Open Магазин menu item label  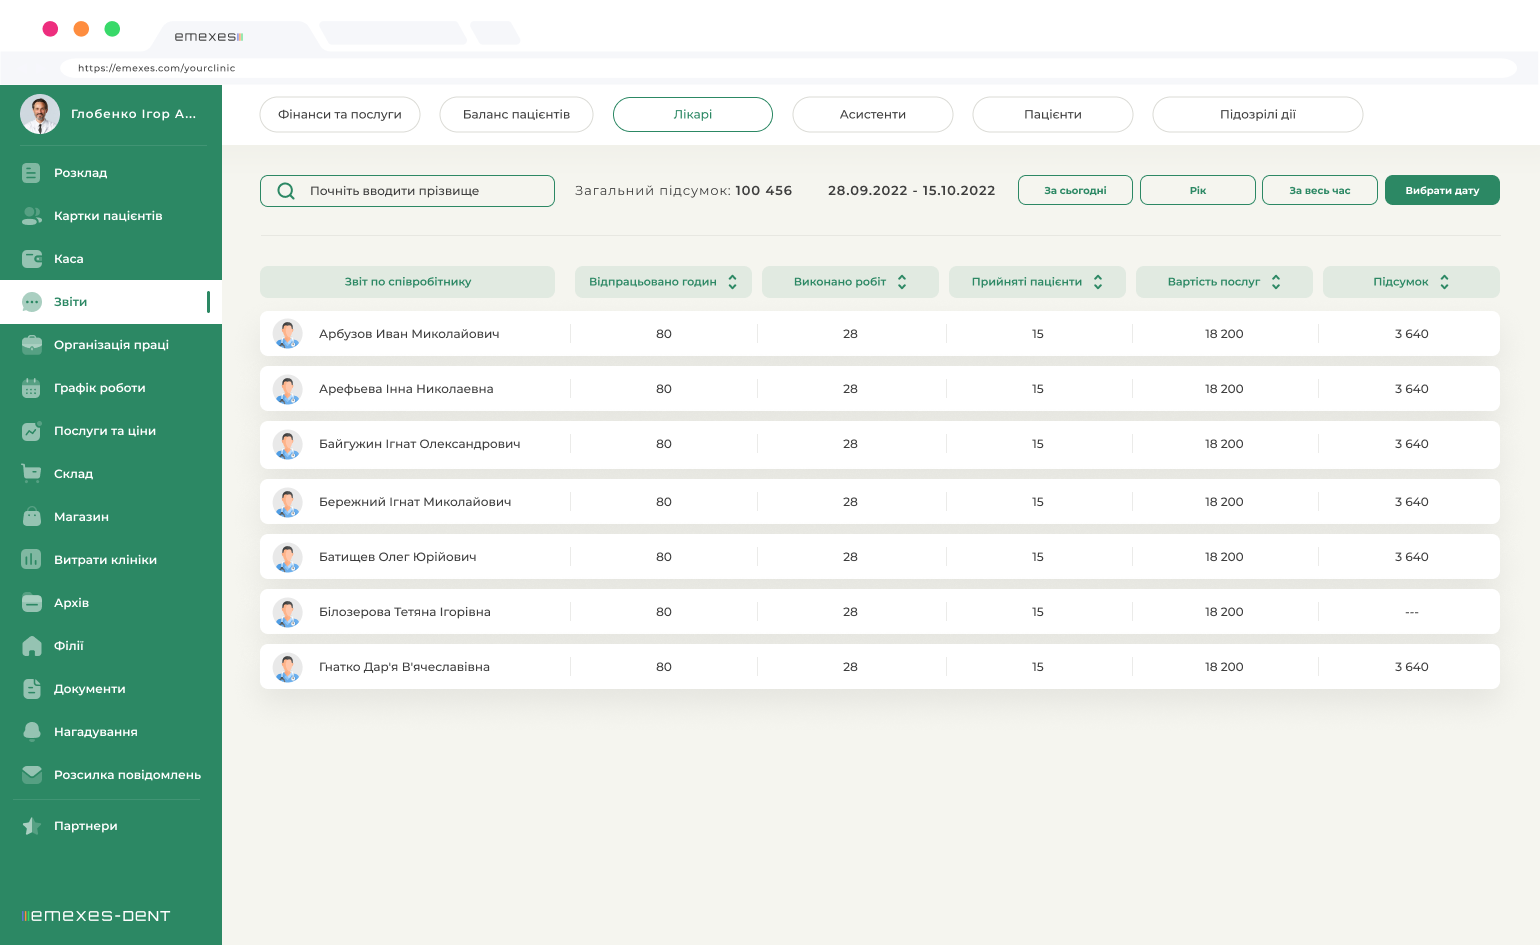pyautogui.click(x=81, y=517)
